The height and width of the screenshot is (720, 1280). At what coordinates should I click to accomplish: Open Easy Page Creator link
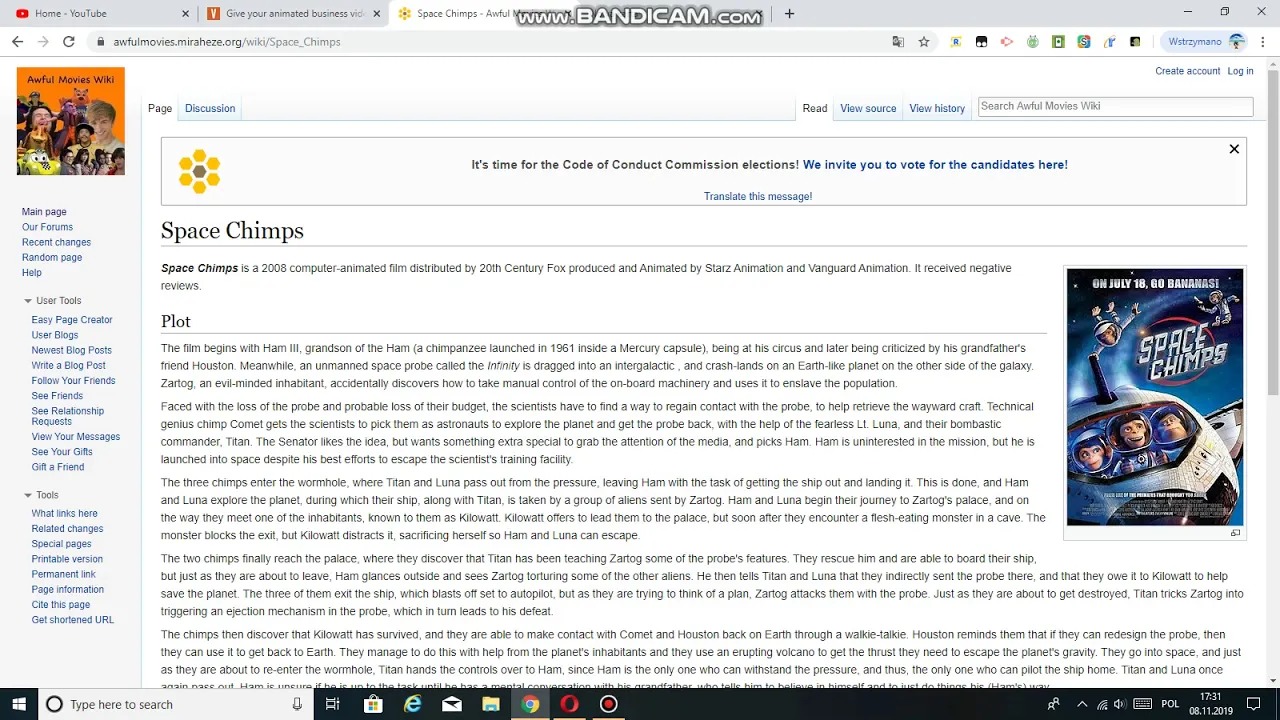pos(72,320)
